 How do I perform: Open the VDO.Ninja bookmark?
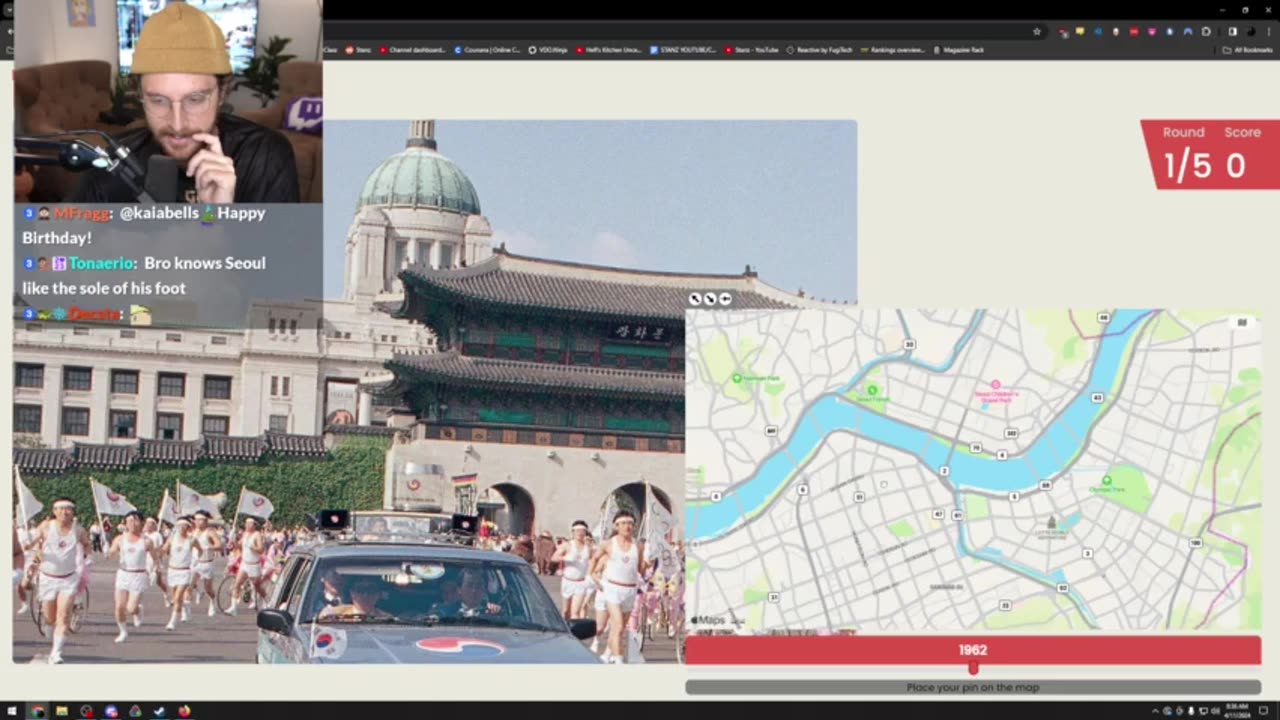[547, 49]
